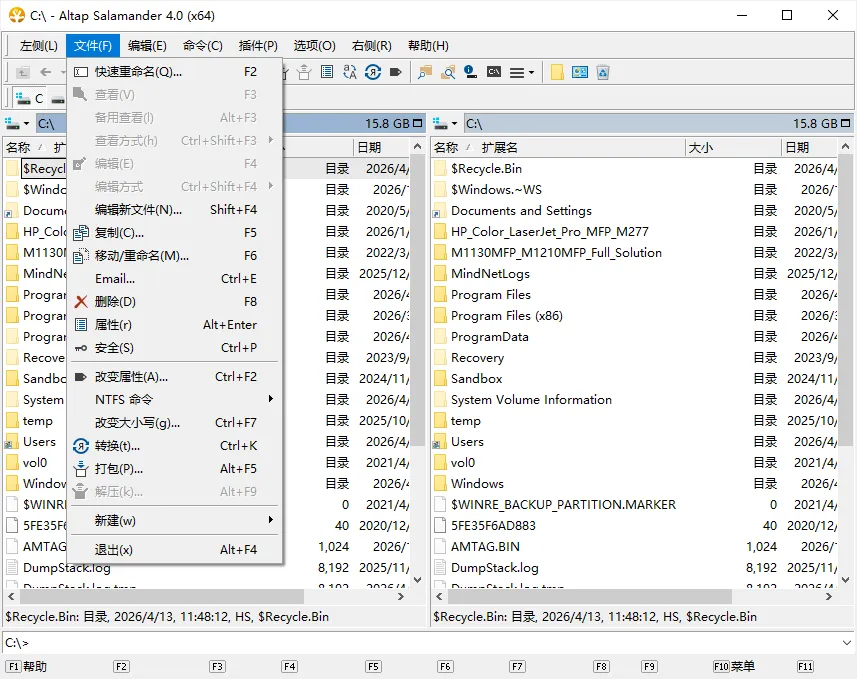
Task: Select Program Files (x86) in right panel
Action: click(506, 316)
